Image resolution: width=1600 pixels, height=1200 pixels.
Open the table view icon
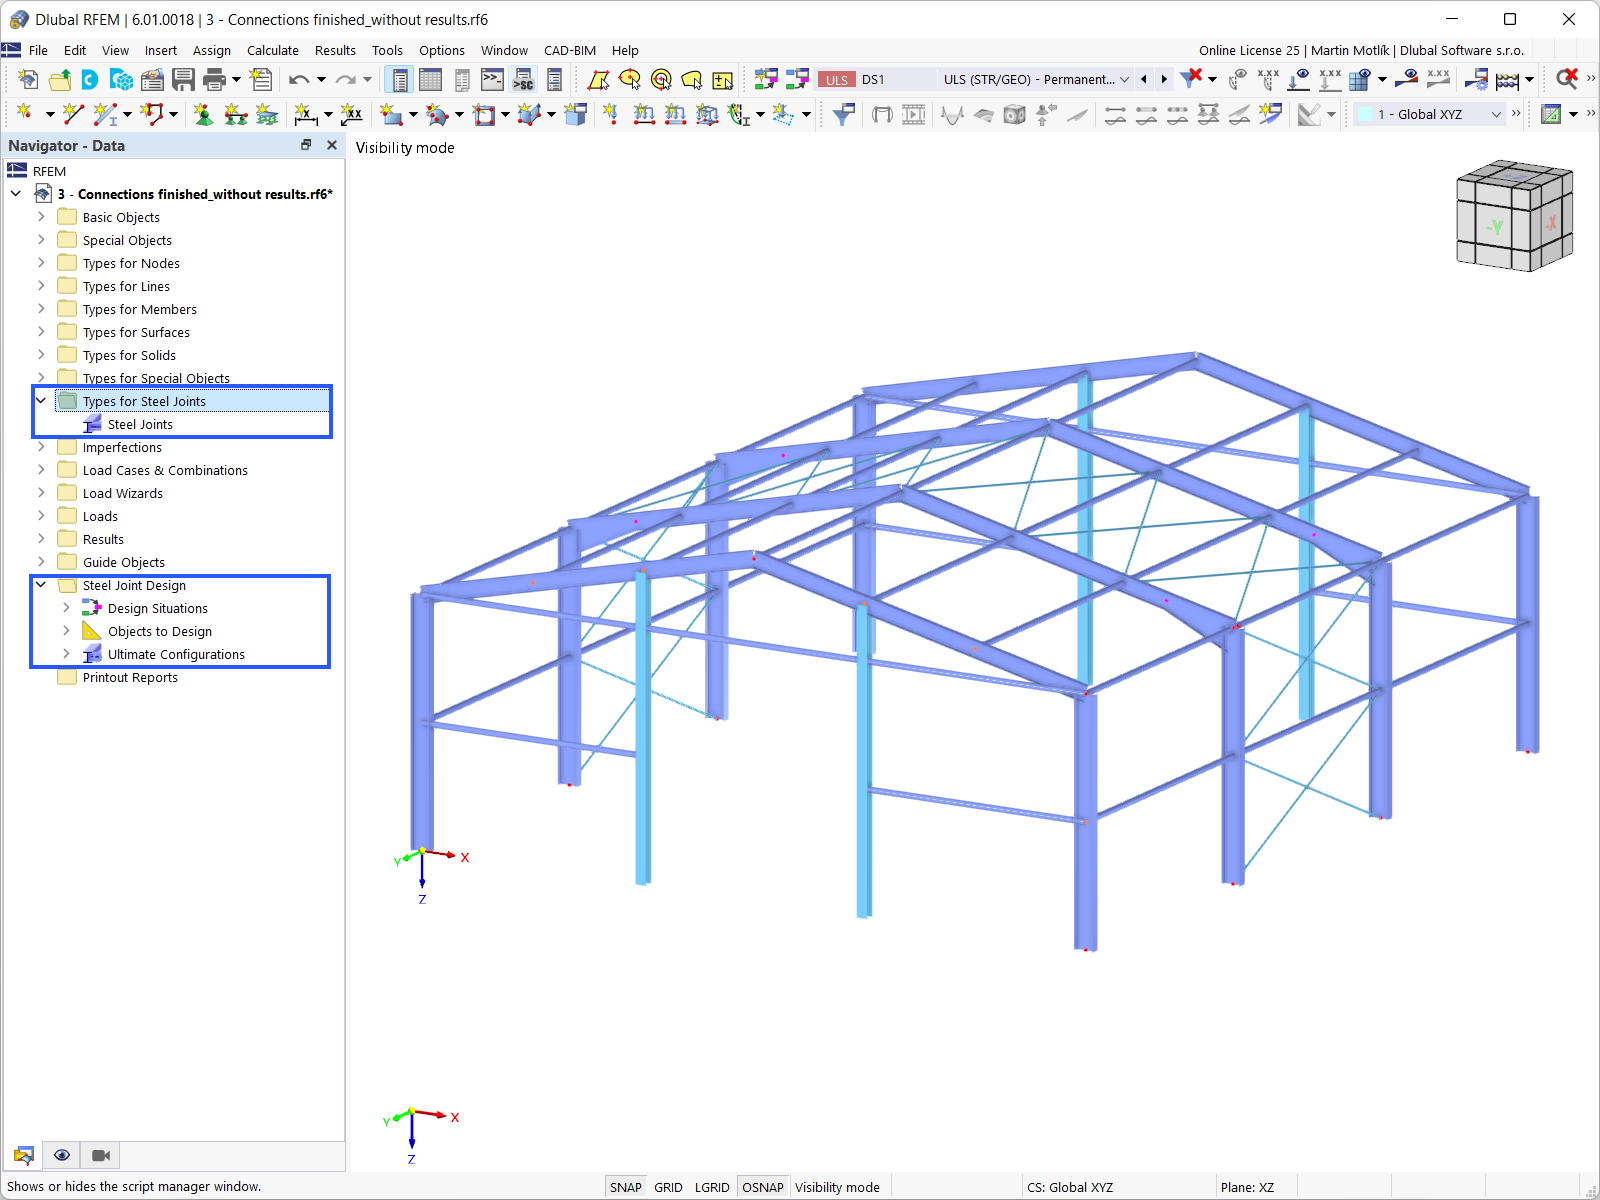tap(430, 79)
